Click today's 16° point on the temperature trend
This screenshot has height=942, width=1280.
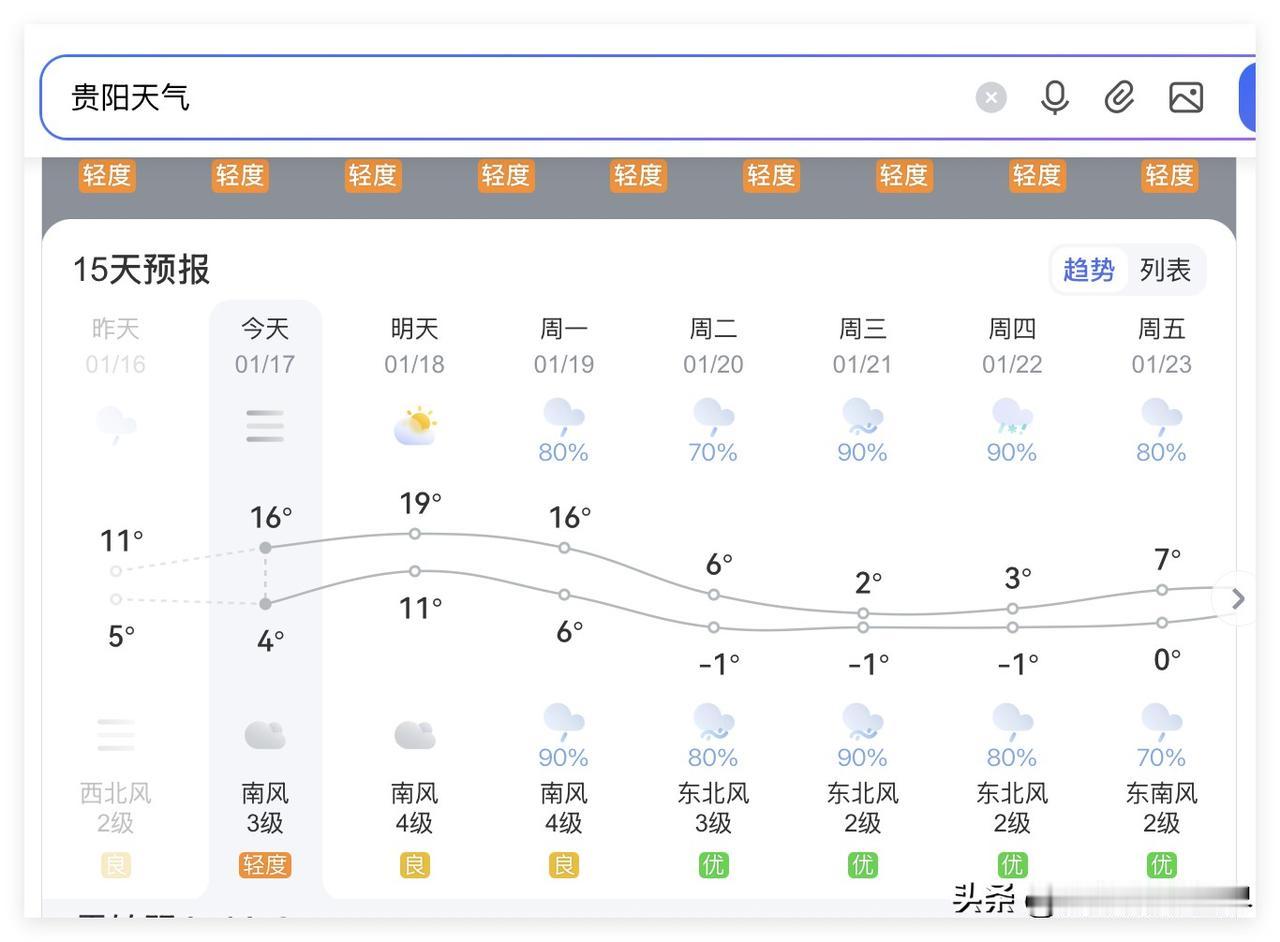coord(264,547)
